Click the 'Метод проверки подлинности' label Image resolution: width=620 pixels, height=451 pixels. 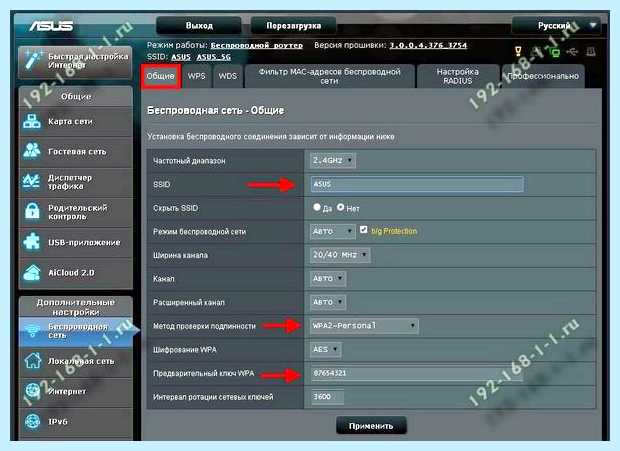(x=204, y=326)
